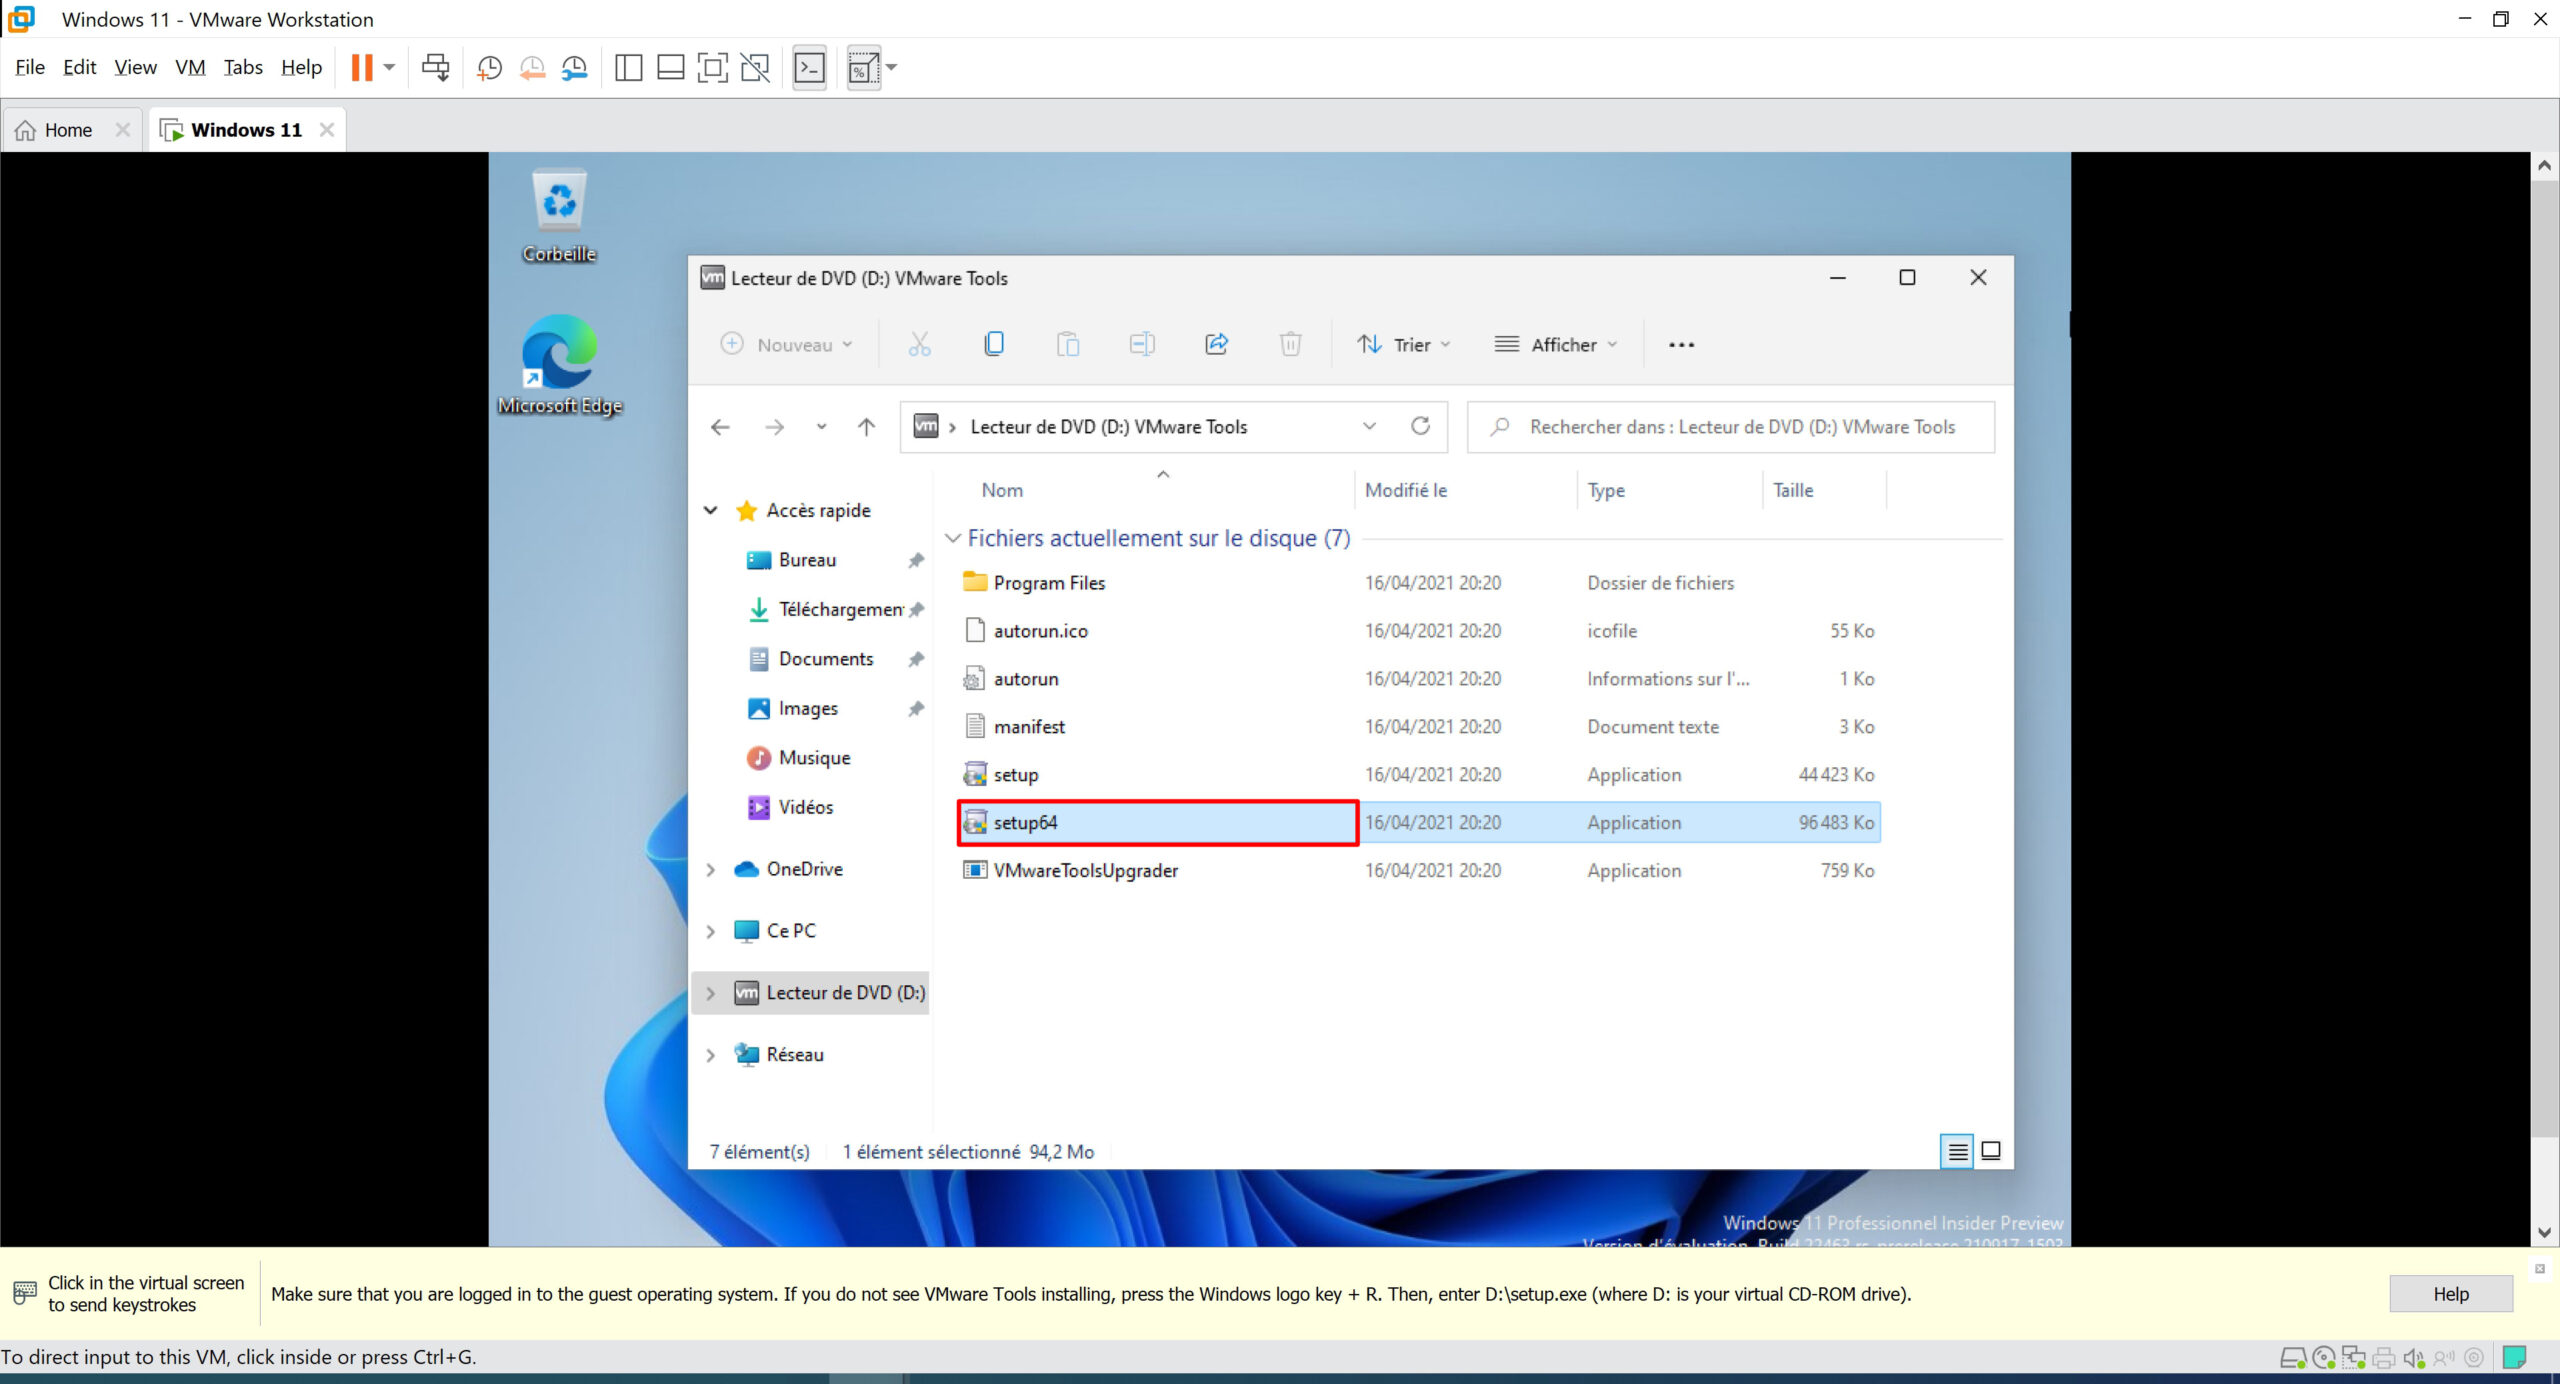Expand the Ce PC tree node
Image resolution: width=2560 pixels, height=1384 pixels.
click(710, 931)
